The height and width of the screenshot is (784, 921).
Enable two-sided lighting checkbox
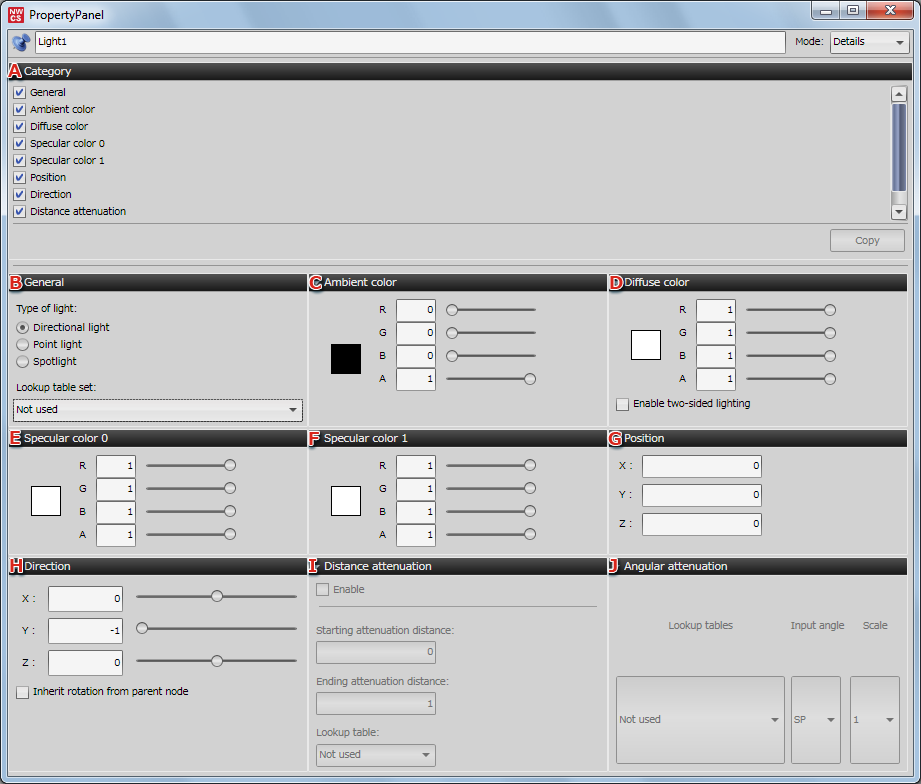(623, 404)
